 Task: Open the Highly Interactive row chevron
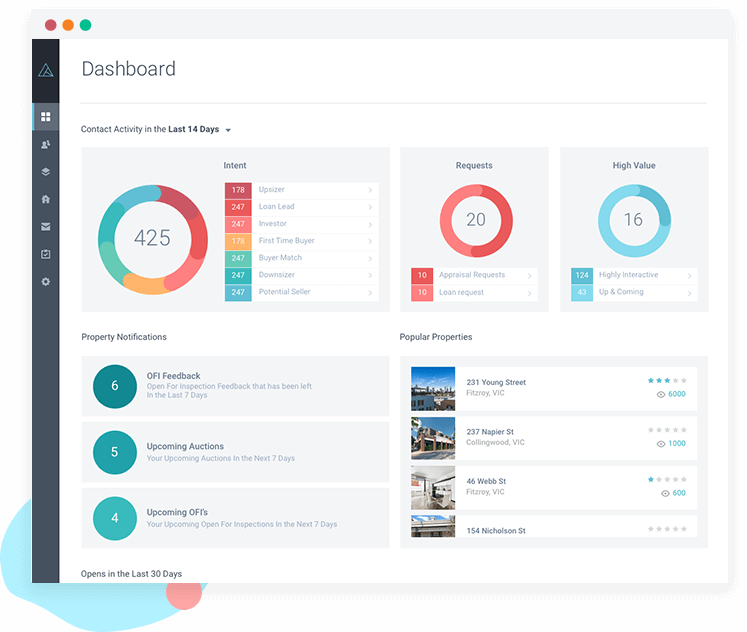(689, 276)
